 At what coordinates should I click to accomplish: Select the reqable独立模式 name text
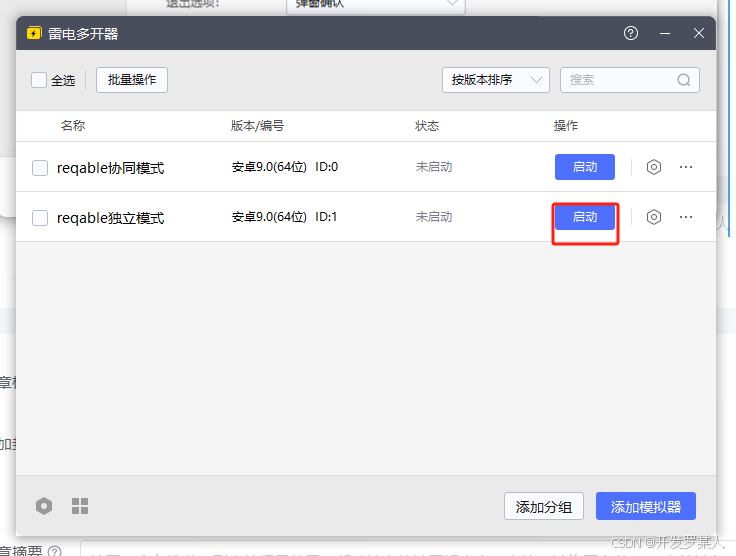point(111,218)
